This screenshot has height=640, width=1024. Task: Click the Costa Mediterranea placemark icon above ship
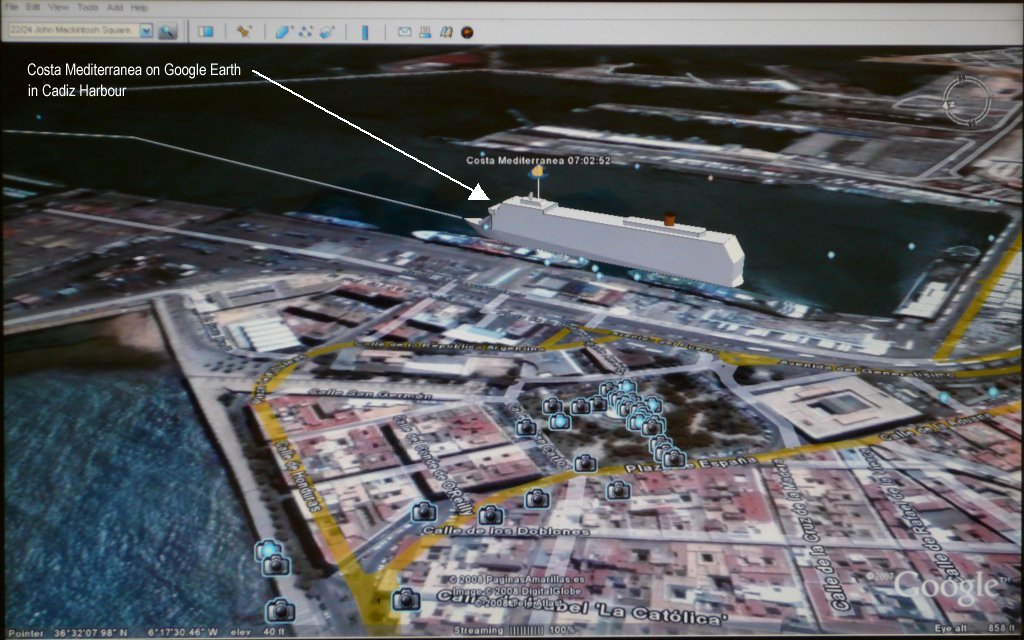tap(537, 172)
